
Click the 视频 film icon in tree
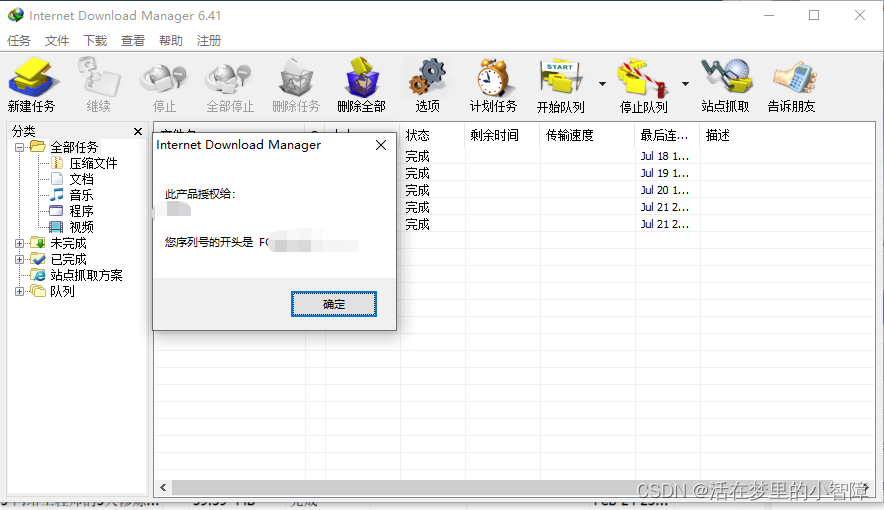click(56, 227)
